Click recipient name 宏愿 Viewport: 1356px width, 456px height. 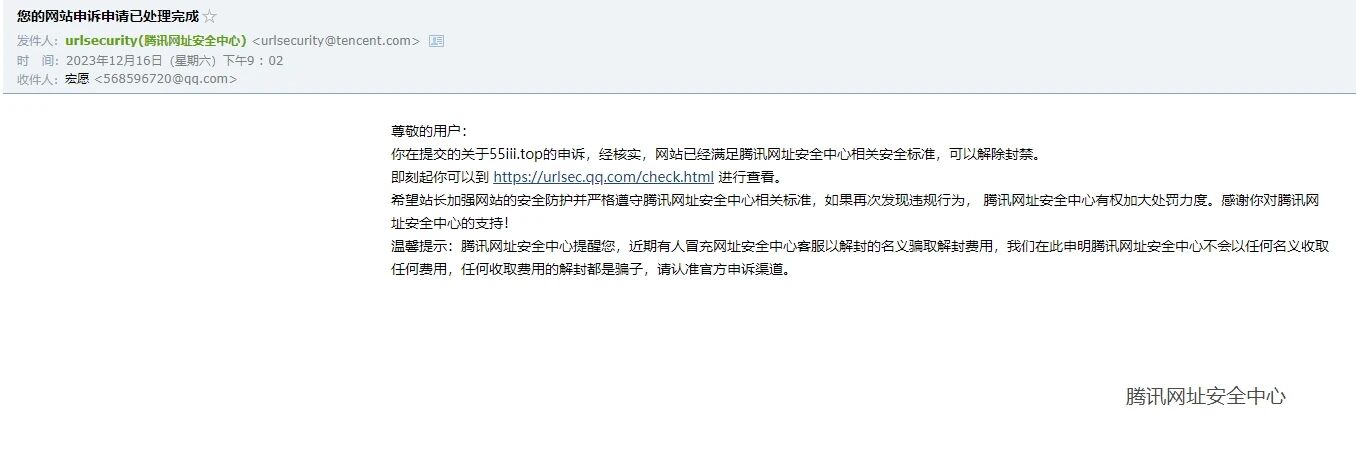(77, 79)
